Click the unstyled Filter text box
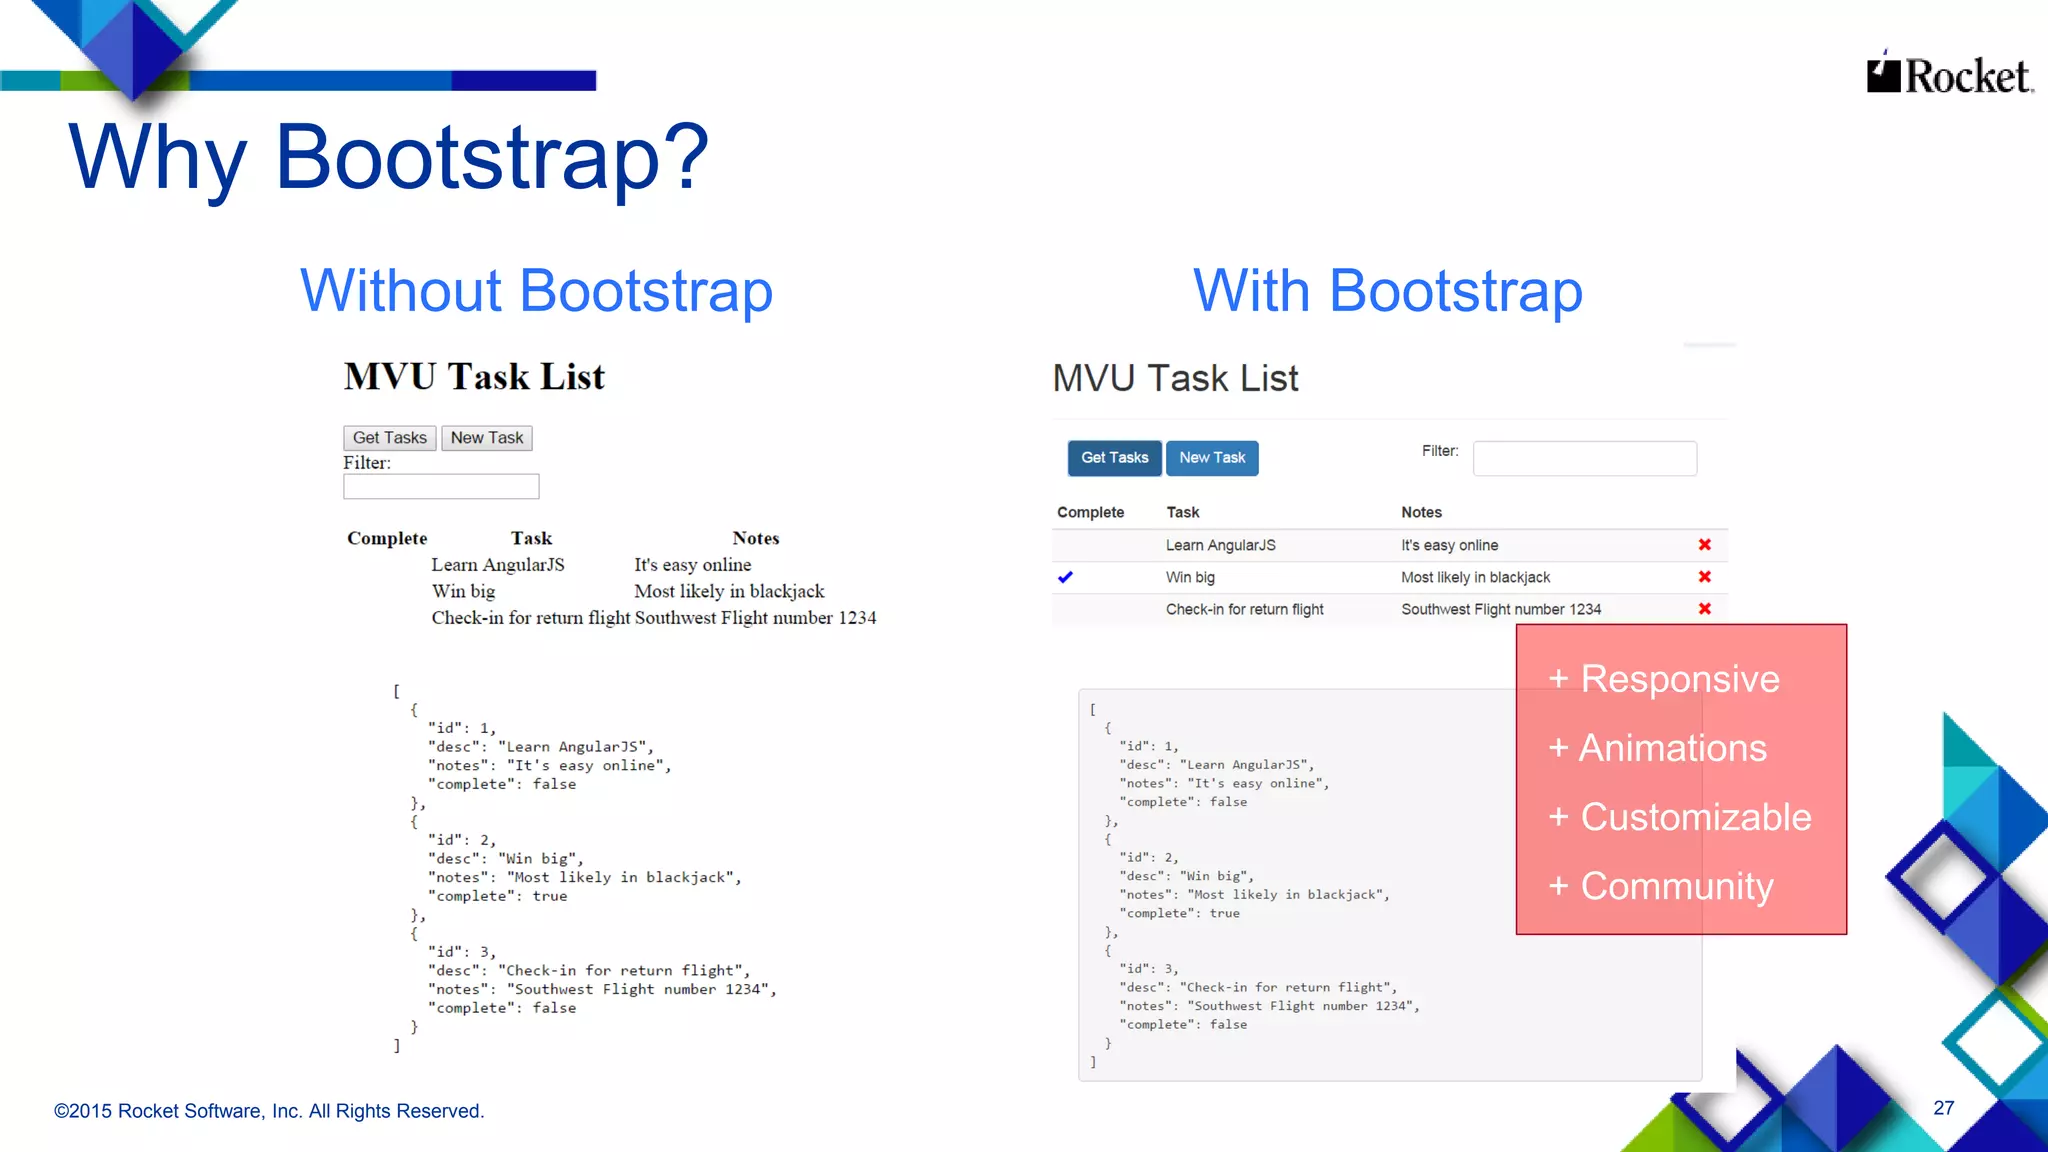Screen dimensions: 2048x1152 (441, 487)
